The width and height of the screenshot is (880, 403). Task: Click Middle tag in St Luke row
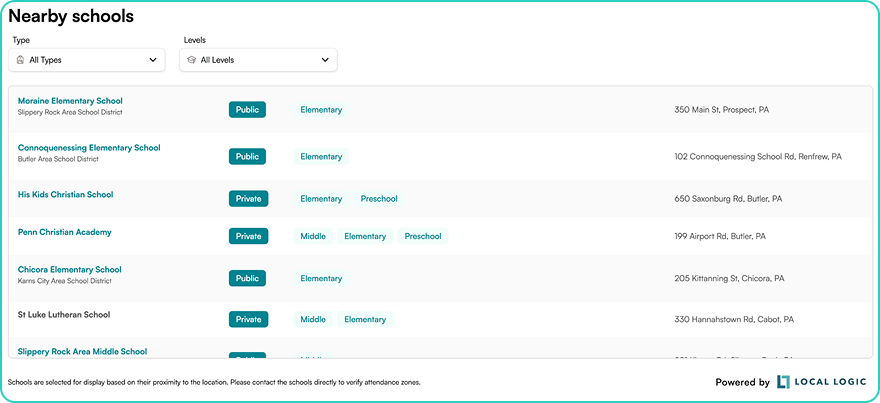tap(313, 319)
